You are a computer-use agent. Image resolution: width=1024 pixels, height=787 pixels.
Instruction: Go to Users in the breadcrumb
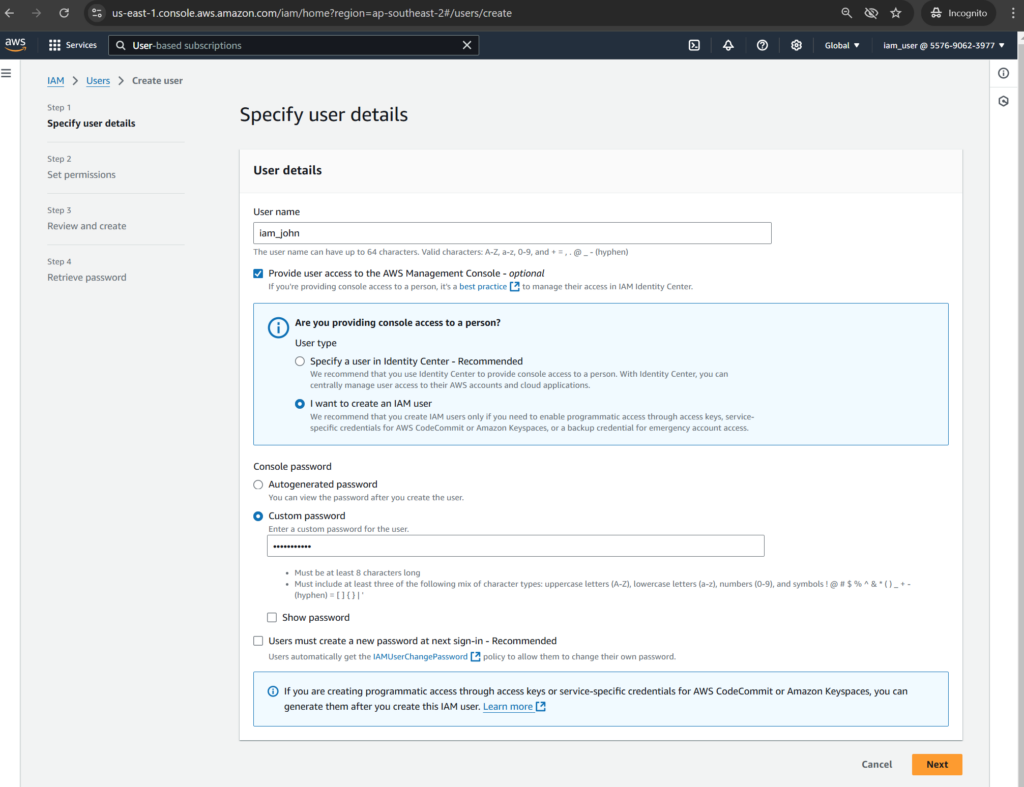point(98,80)
